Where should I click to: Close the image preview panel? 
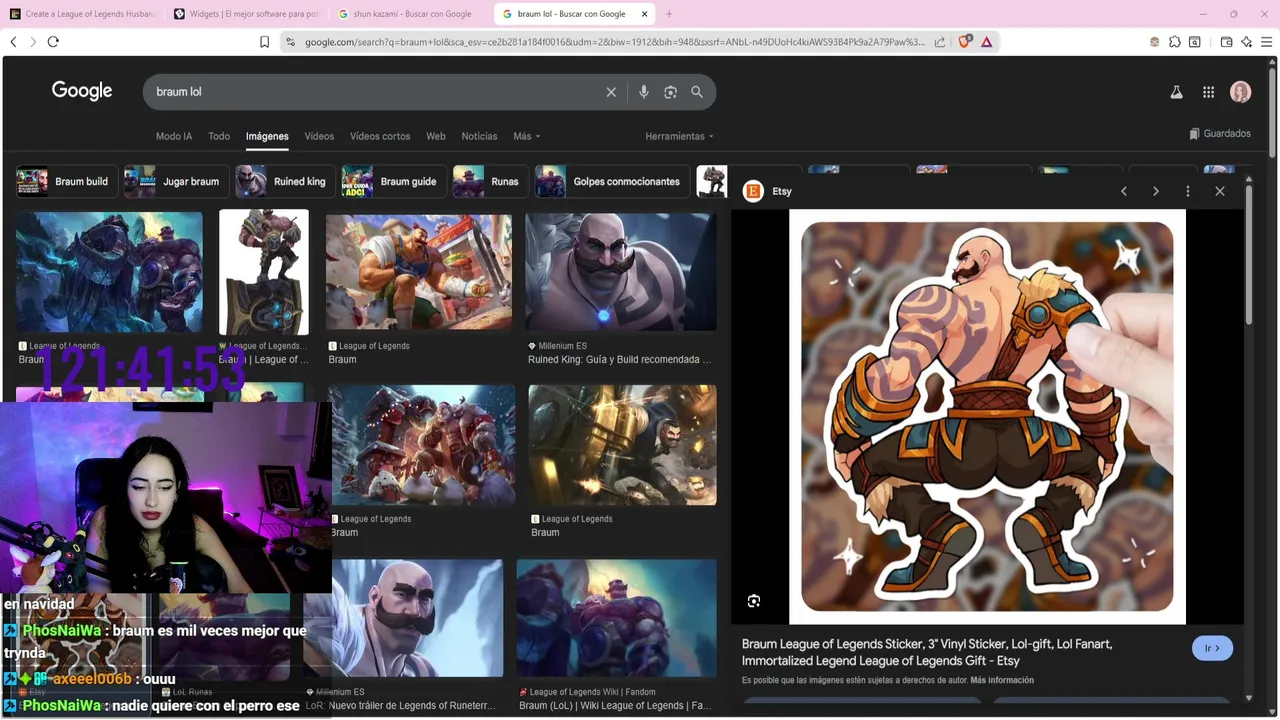point(1220,191)
